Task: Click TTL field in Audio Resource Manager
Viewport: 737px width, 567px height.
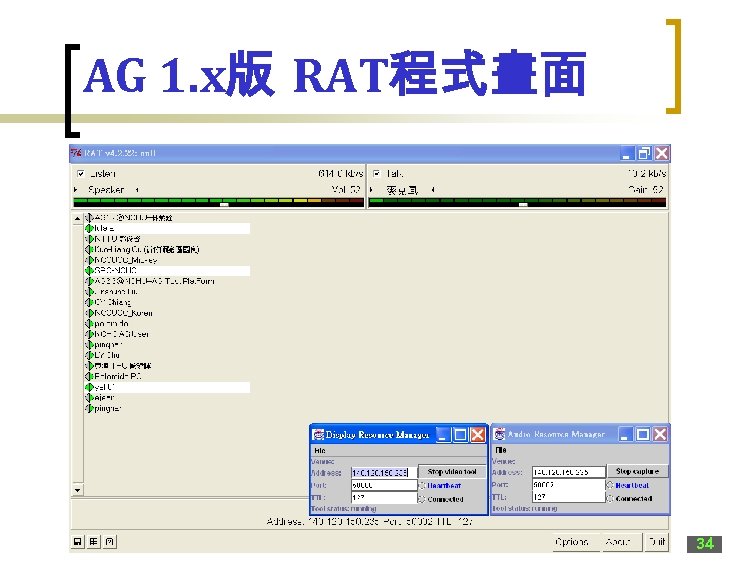Action: (569, 496)
